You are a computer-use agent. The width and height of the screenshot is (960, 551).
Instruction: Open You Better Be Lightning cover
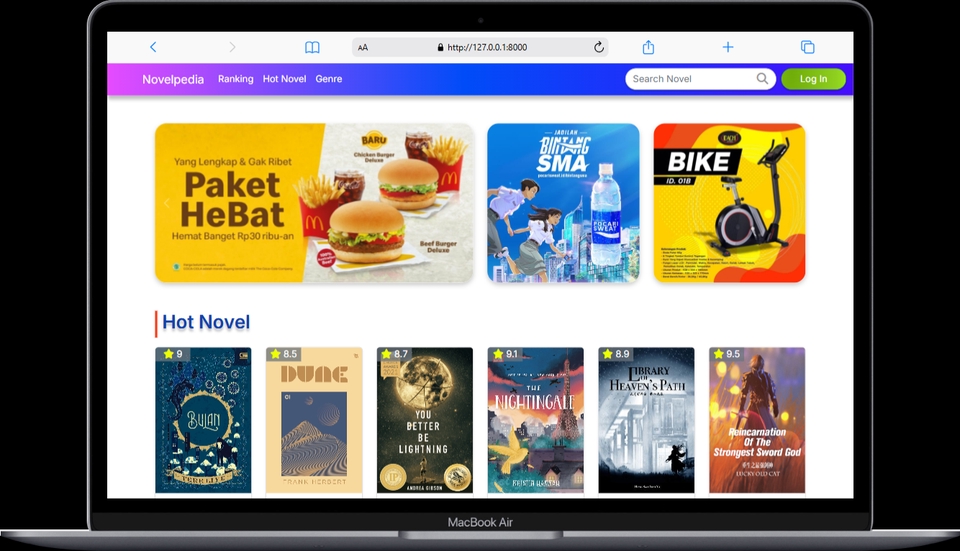(x=425, y=421)
